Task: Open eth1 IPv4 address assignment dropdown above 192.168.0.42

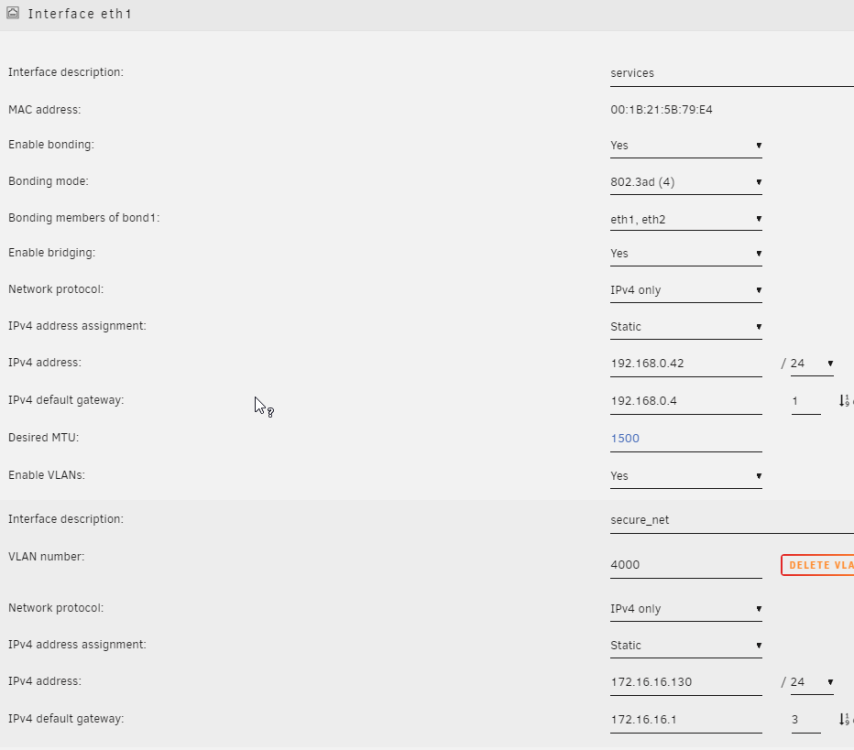Action: point(686,327)
